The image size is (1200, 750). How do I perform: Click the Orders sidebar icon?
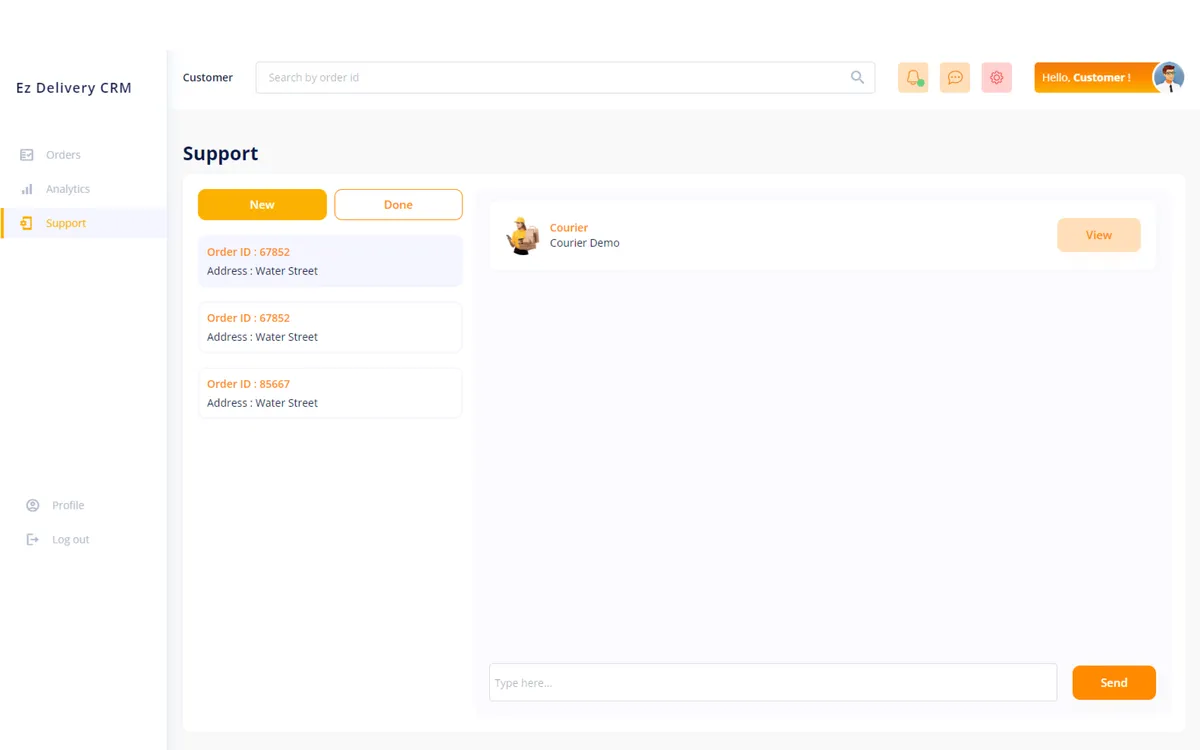tap(27, 155)
